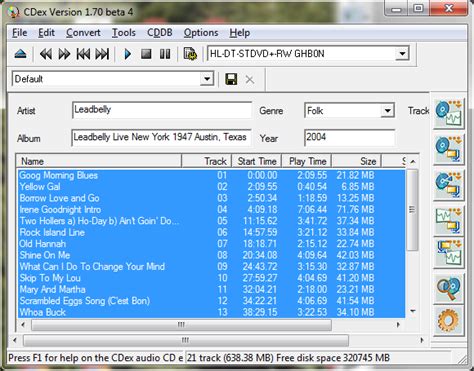Open the Tools menu
This screenshot has width=474, height=371.
[124, 33]
